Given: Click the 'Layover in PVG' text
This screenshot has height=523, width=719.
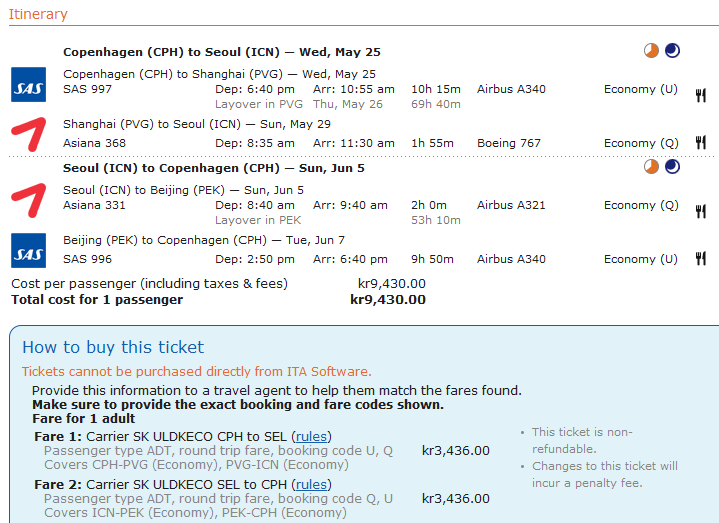Looking at the screenshot, I should [x=260, y=104].
